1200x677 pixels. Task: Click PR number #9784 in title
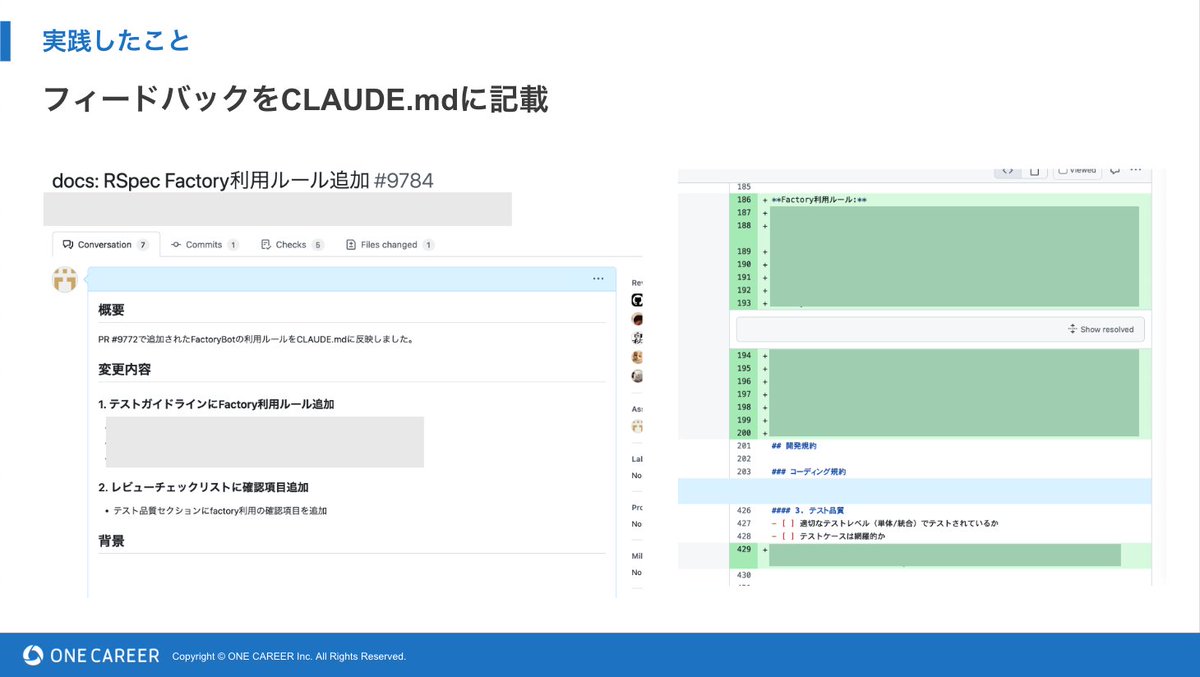(404, 180)
